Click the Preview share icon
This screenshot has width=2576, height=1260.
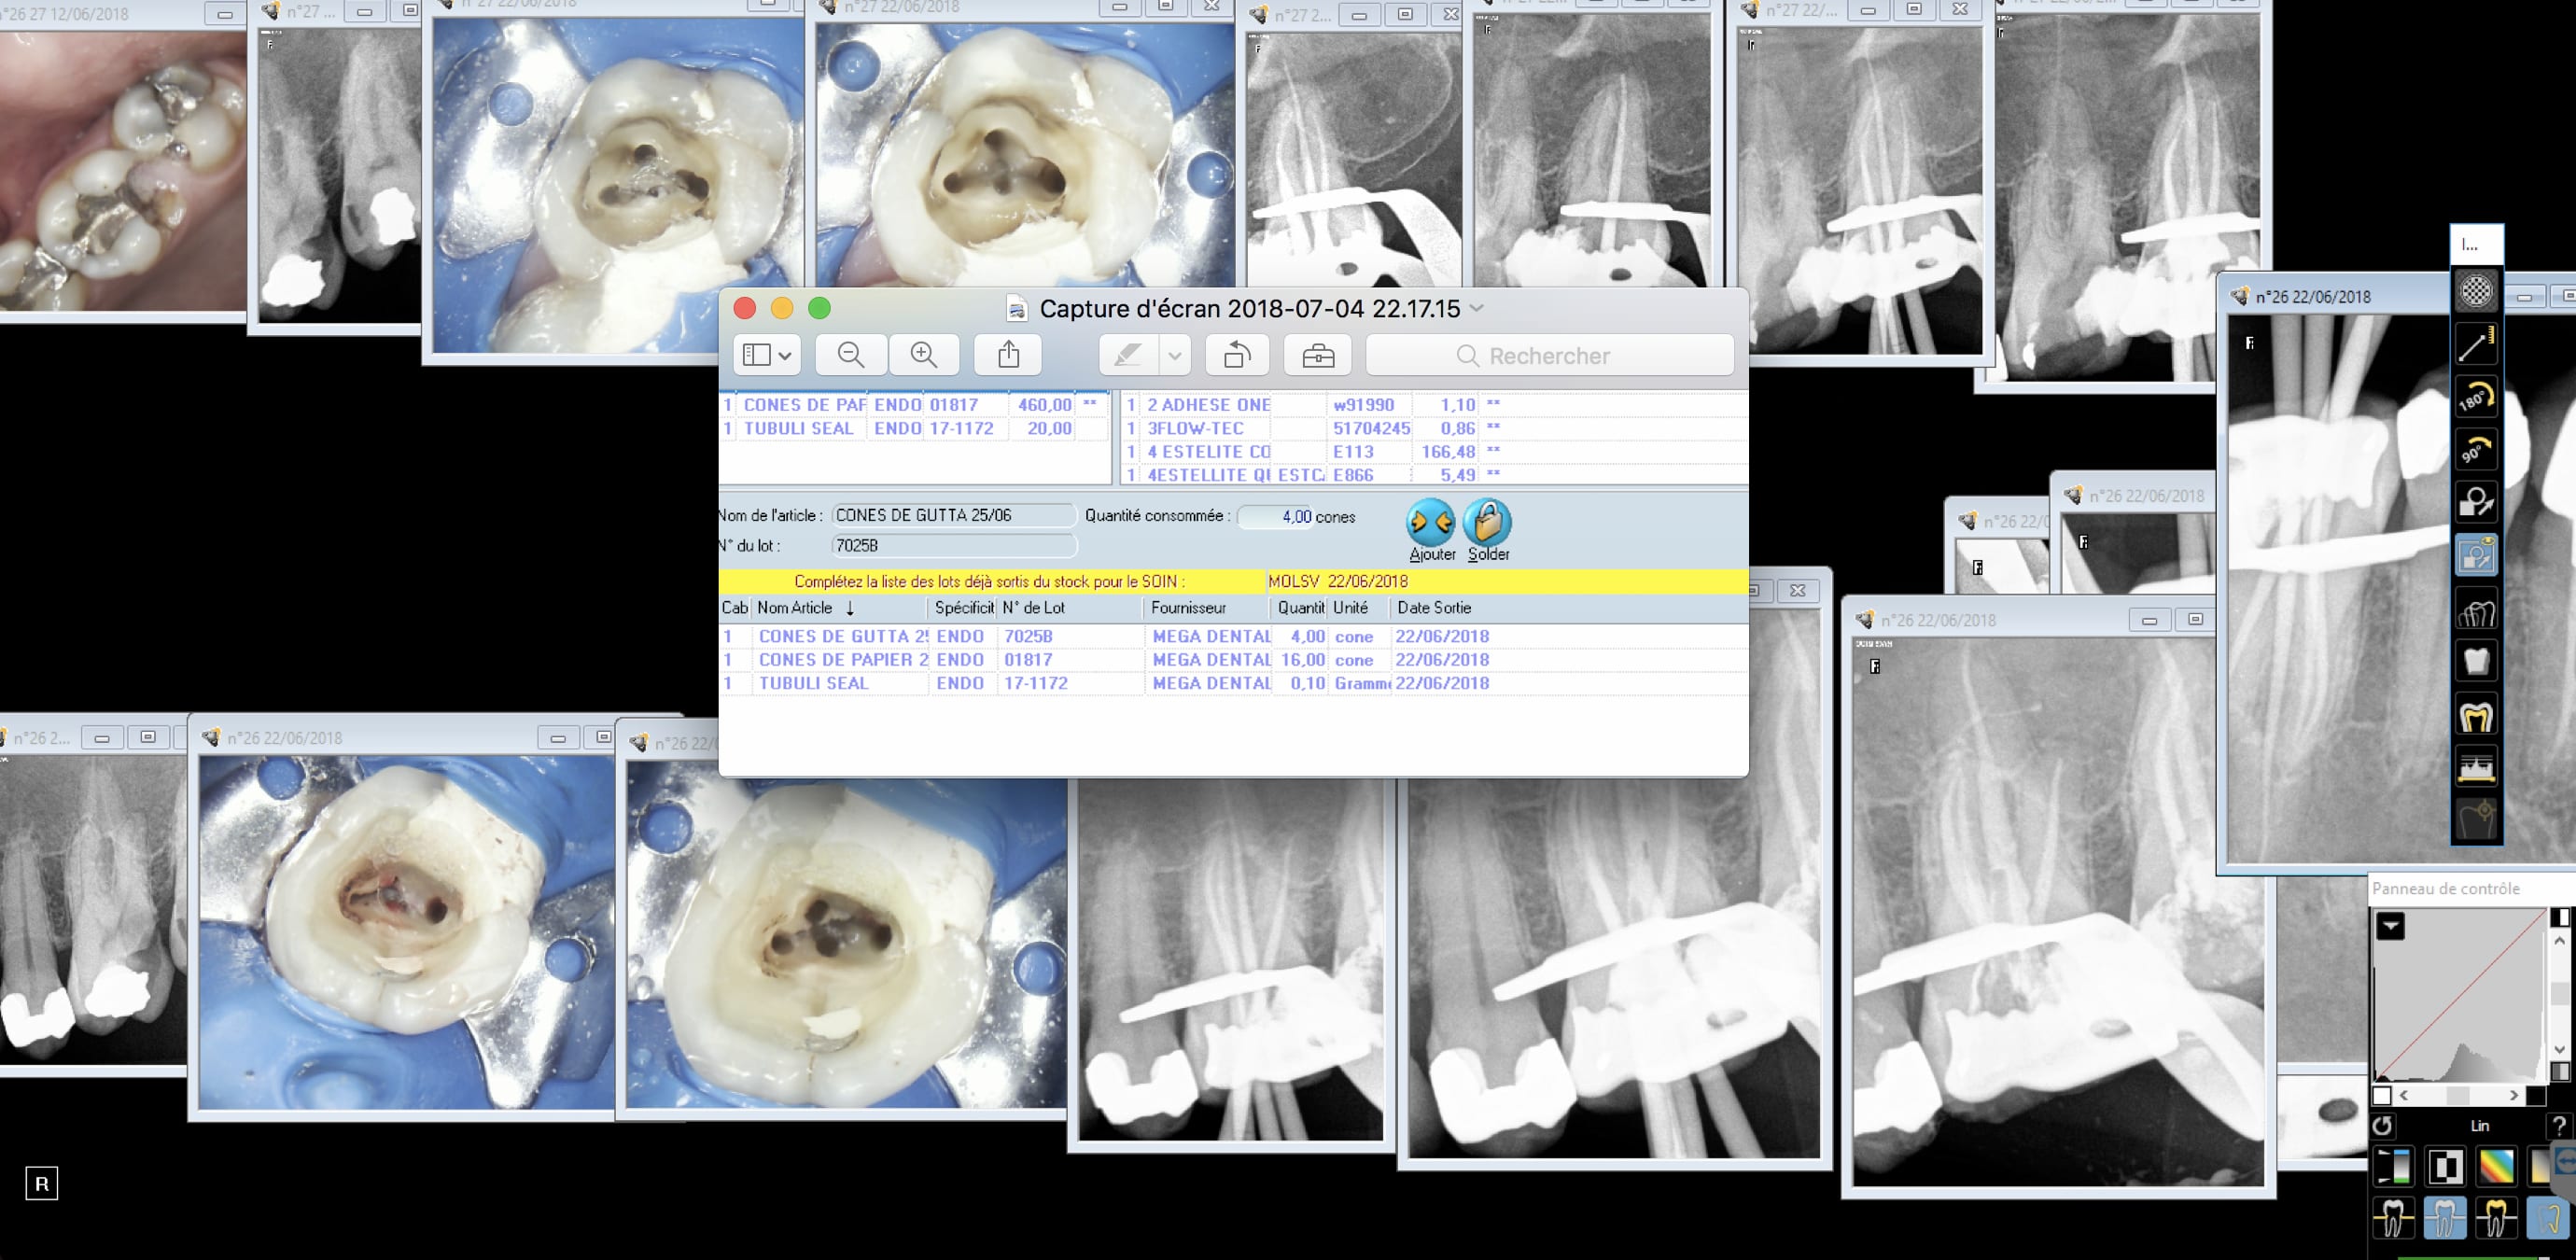tap(1008, 355)
